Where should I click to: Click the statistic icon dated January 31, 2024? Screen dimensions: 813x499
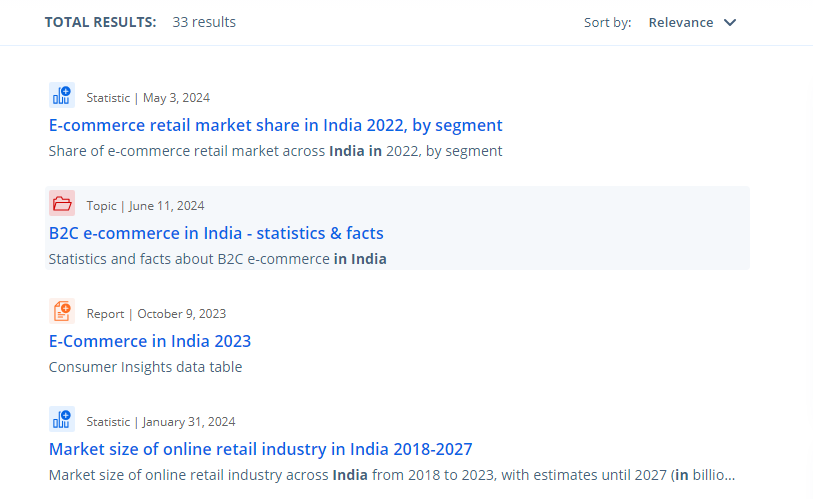click(x=62, y=419)
